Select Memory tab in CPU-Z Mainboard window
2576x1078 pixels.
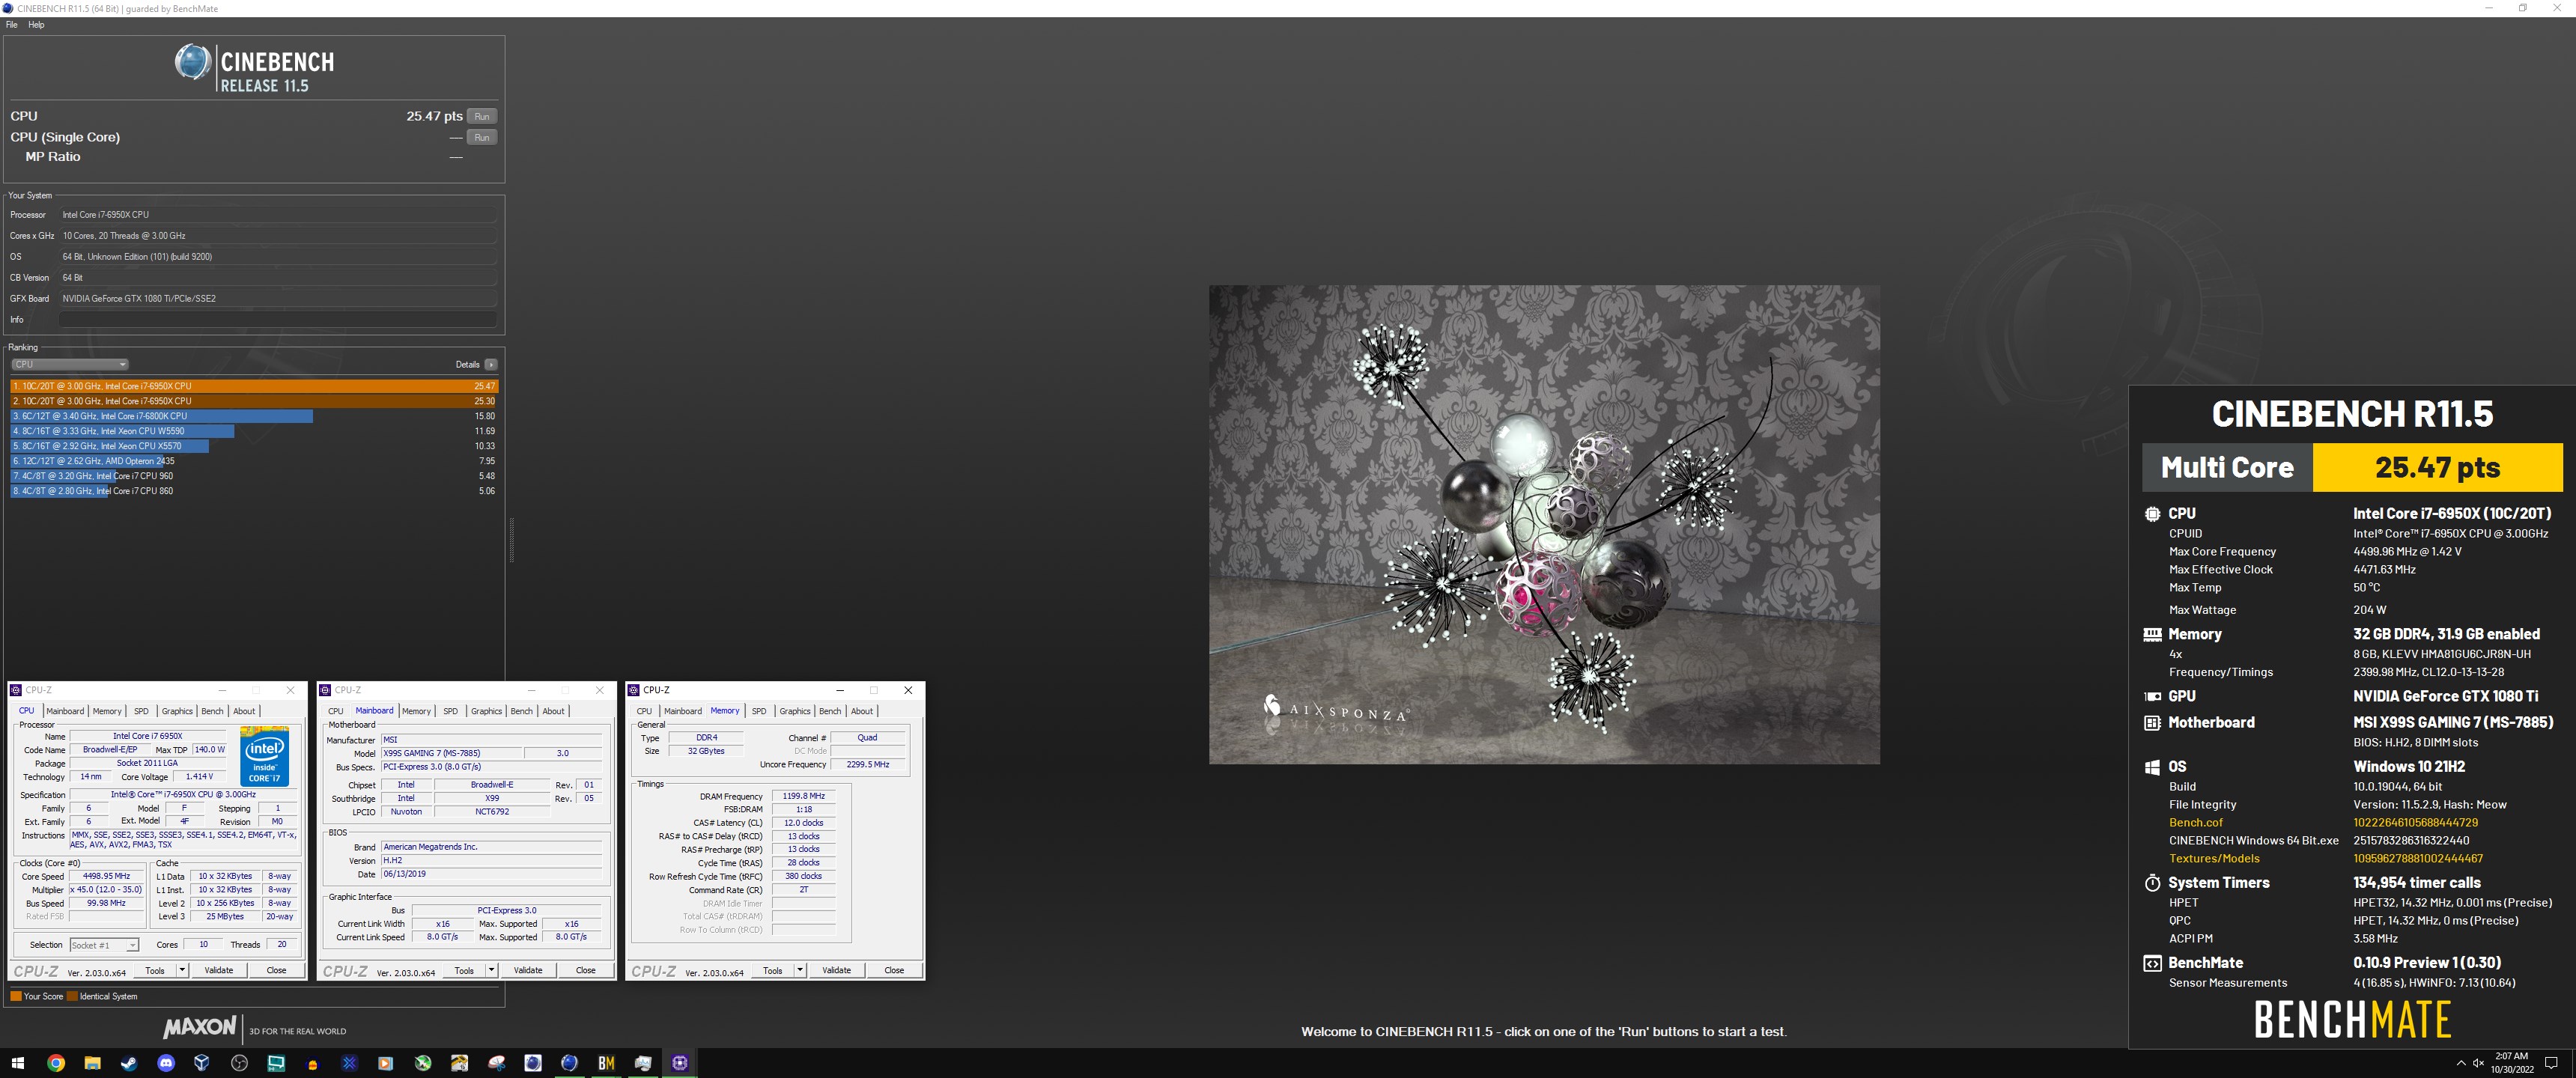point(416,711)
